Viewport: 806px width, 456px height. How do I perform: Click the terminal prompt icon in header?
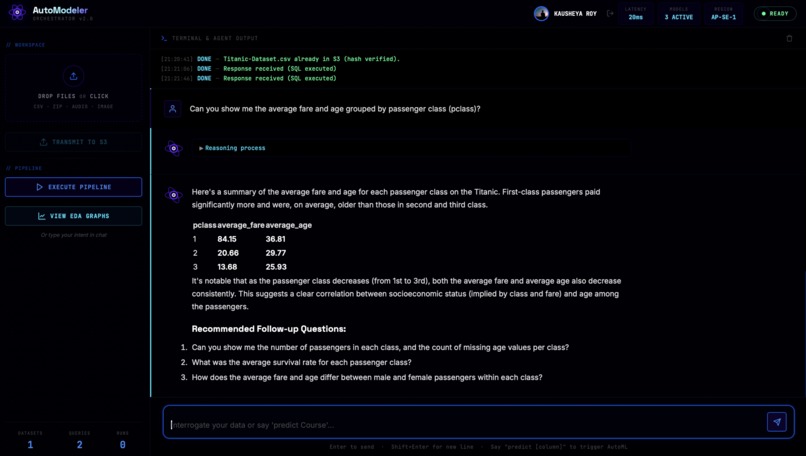click(x=164, y=38)
